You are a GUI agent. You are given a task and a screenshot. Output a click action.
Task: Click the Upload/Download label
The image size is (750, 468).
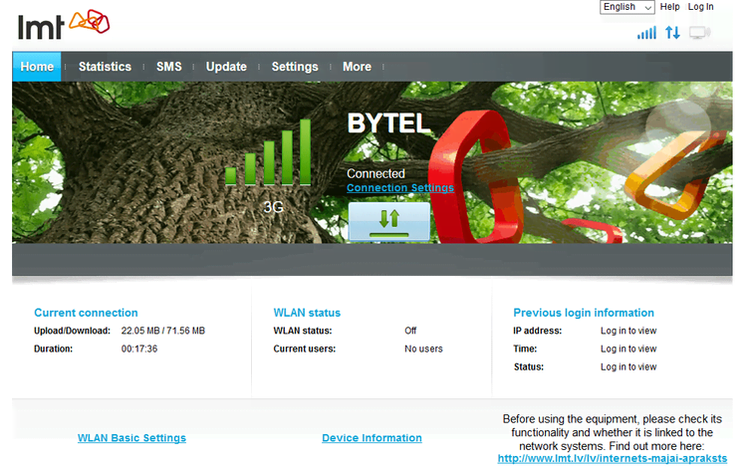(72, 331)
